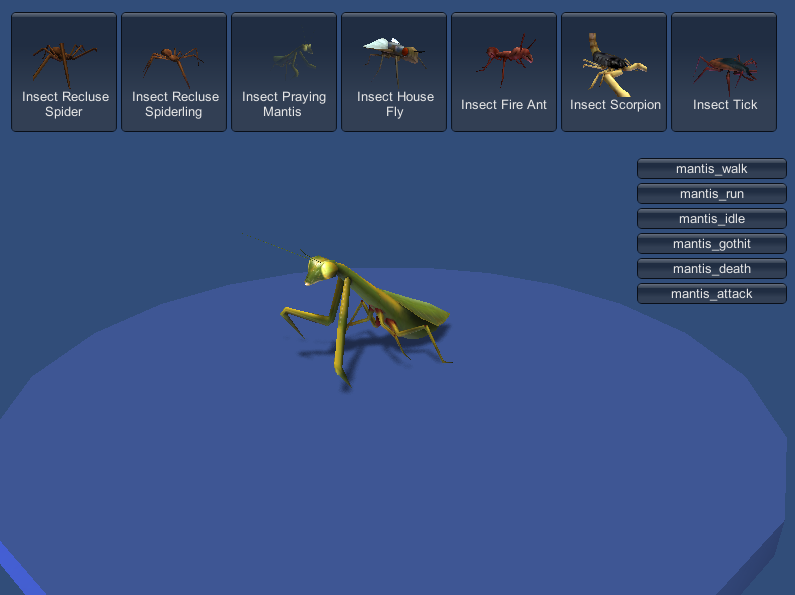Play the mantis_run animation
Viewport: 795px width, 595px height.
[712, 194]
